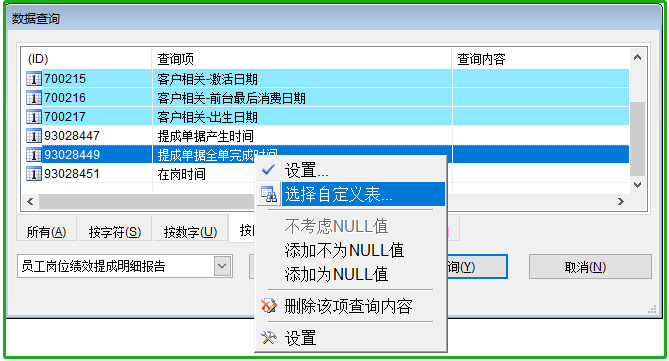The image size is (669, 361).
Task: Click ID cell 93028447
Action: pos(72,136)
